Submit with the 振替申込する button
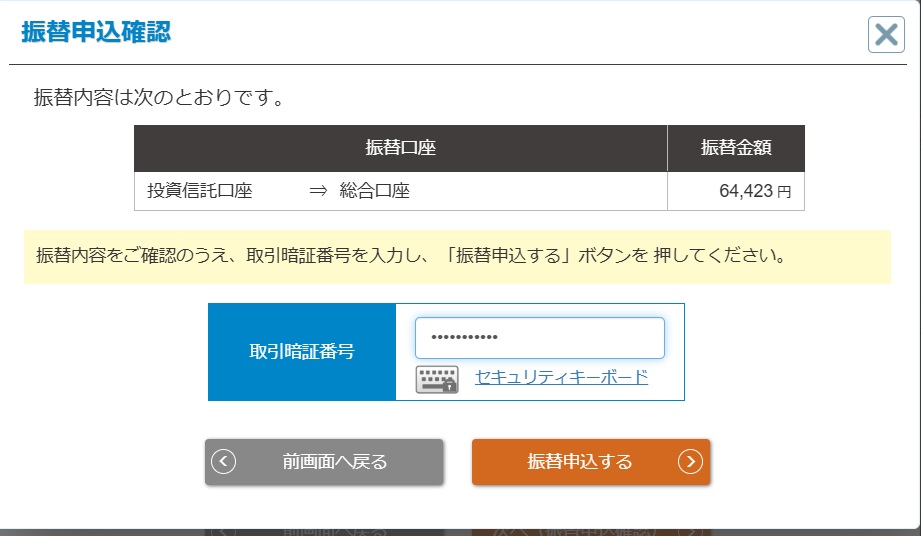Screen dimensions: 921x536 click(x=590, y=462)
